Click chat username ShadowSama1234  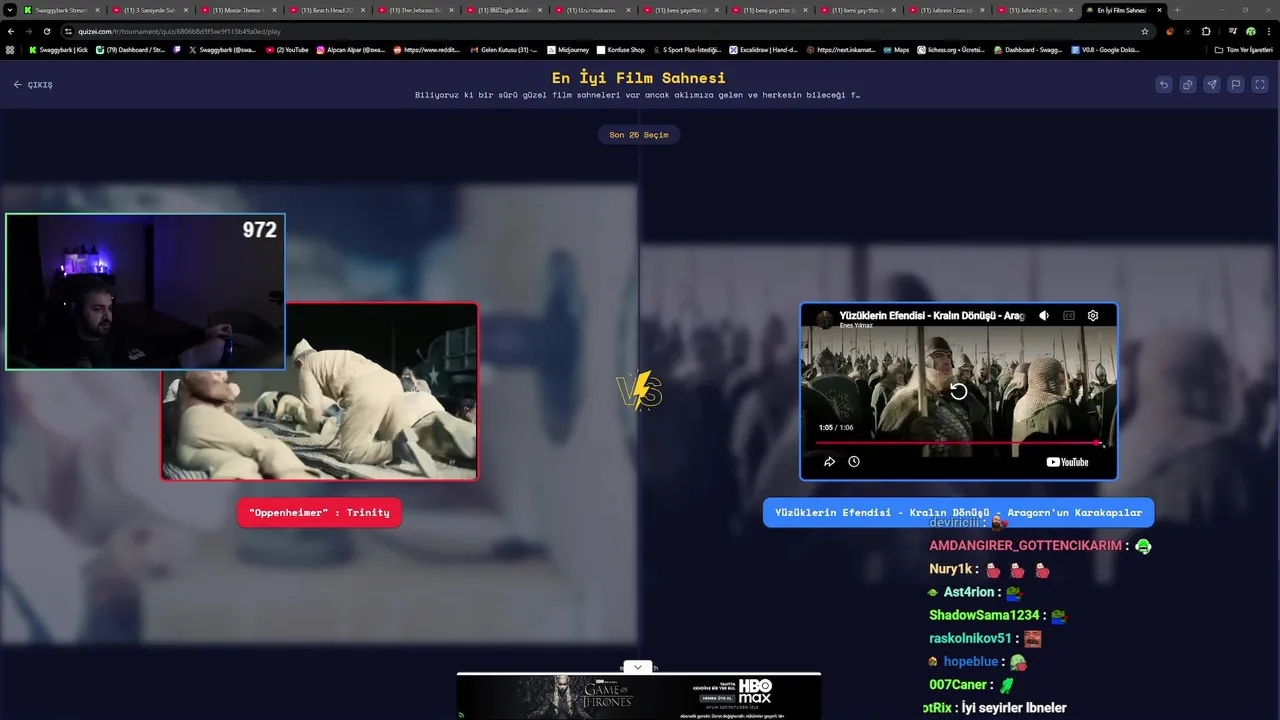(x=985, y=615)
